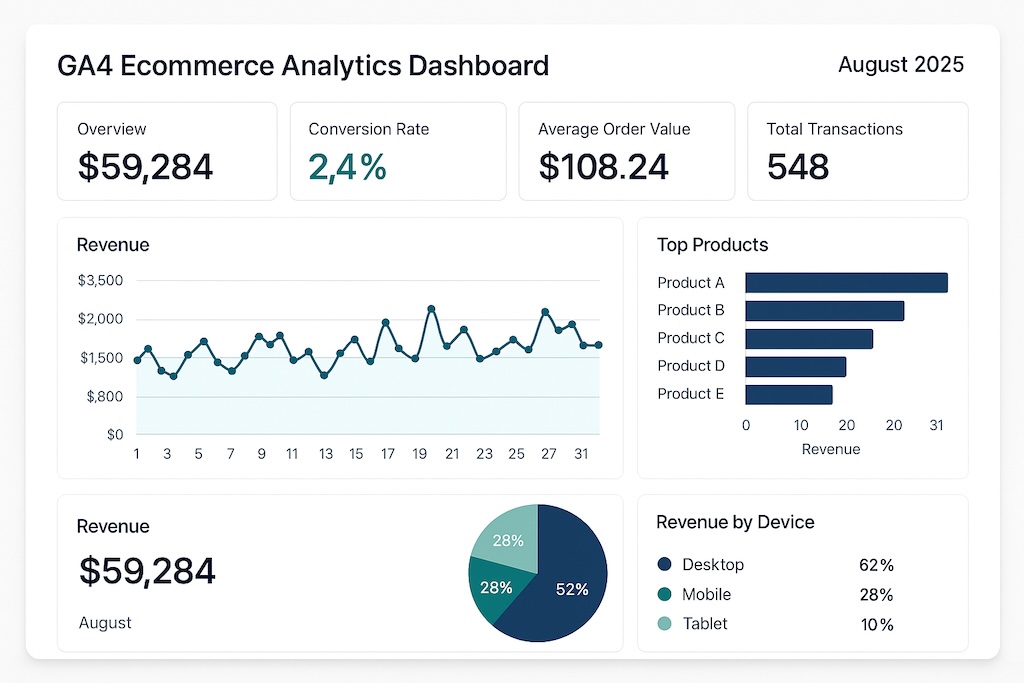Click the Total Transactions heading

tap(835, 129)
